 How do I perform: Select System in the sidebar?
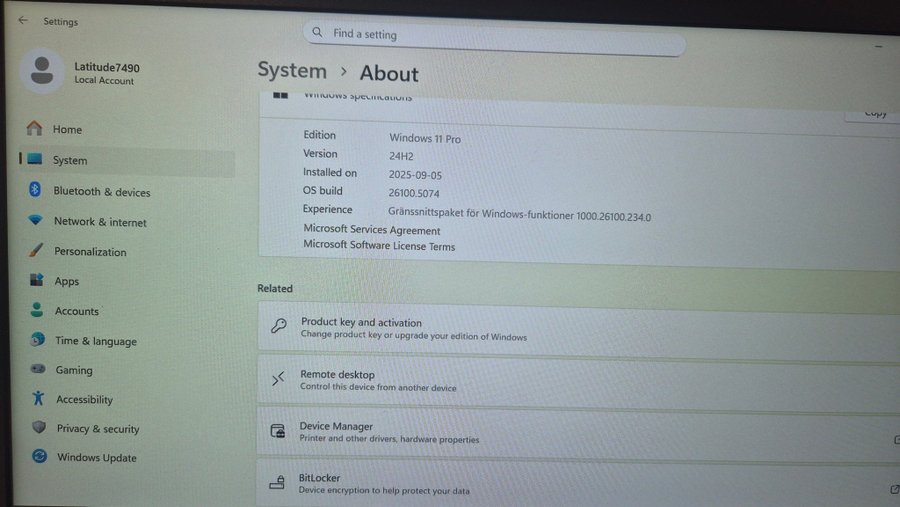click(70, 160)
